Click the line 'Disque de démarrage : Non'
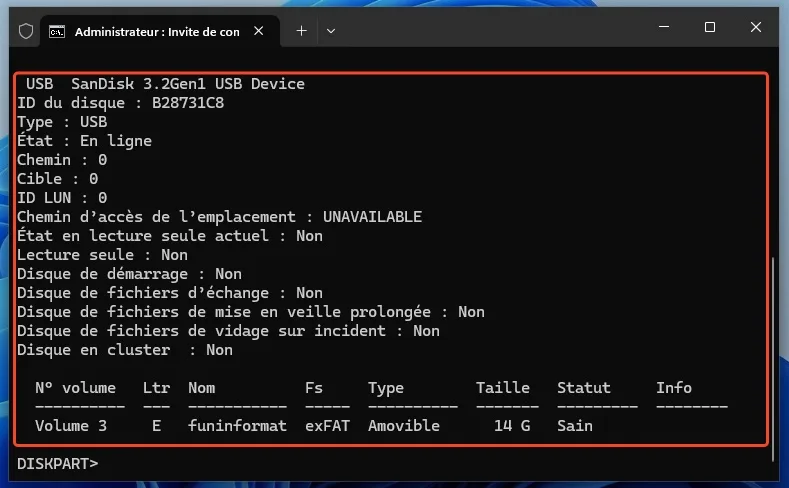This screenshot has width=789, height=488. (129, 274)
